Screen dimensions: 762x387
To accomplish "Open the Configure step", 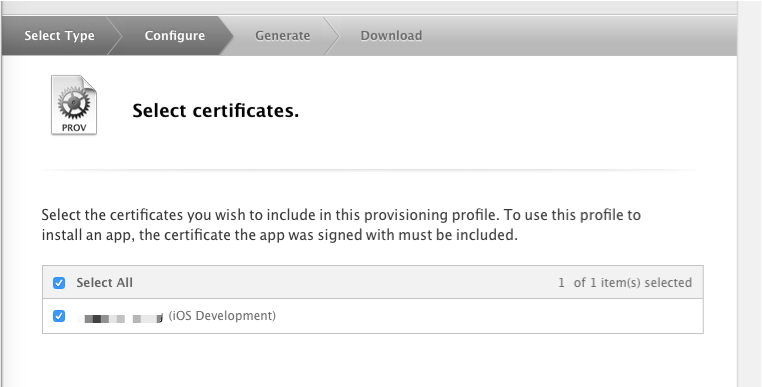I will [174, 35].
